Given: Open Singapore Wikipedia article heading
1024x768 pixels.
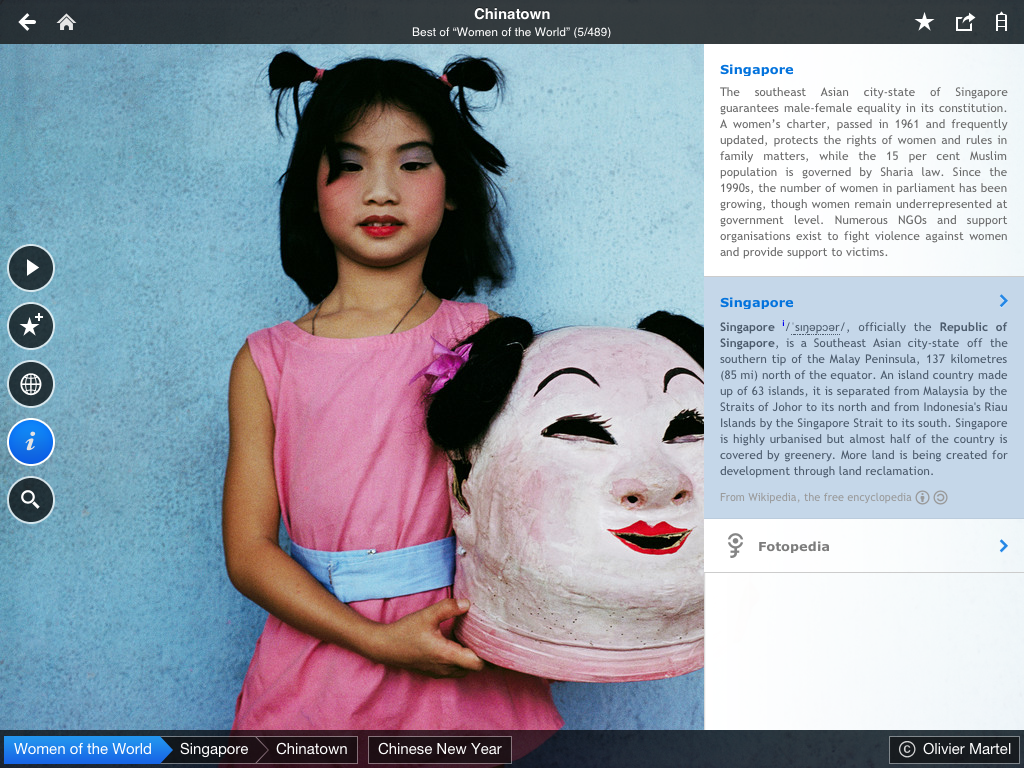Looking at the screenshot, I should 756,302.
